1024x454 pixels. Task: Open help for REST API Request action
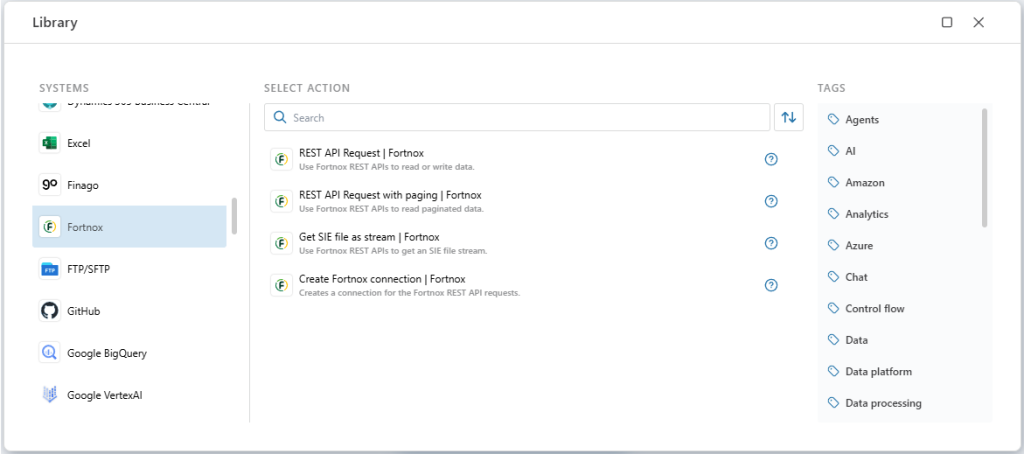(771, 159)
